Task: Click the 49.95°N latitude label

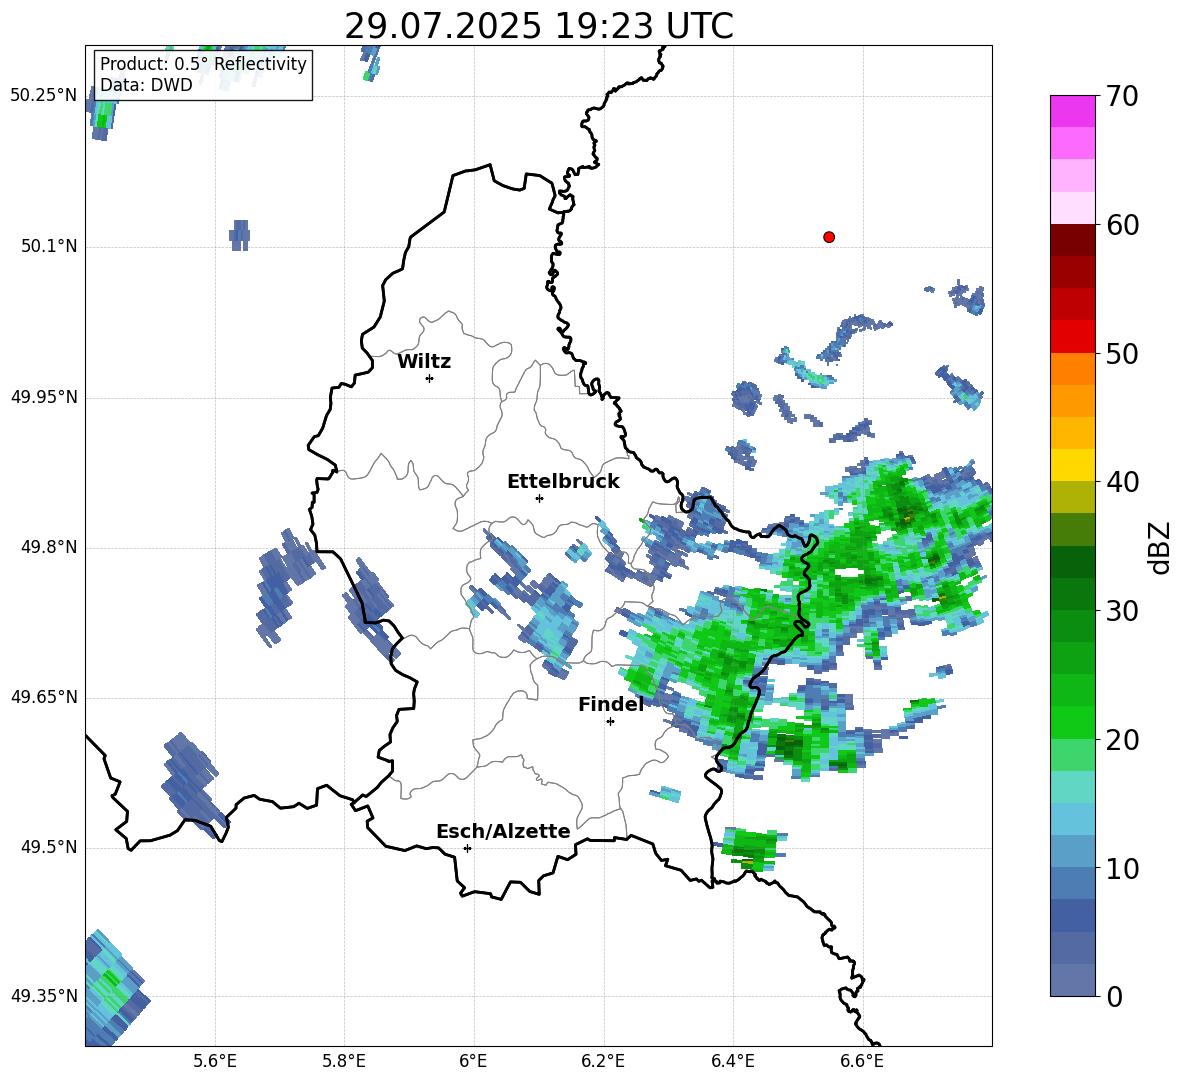Action: click(45, 397)
